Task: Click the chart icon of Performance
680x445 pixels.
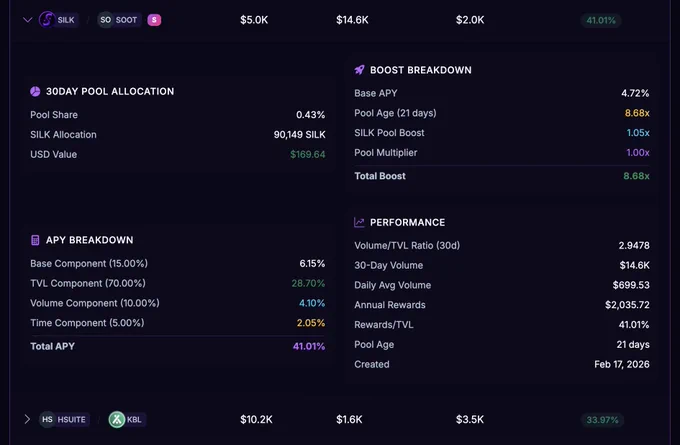Action: pyautogui.click(x=359, y=222)
